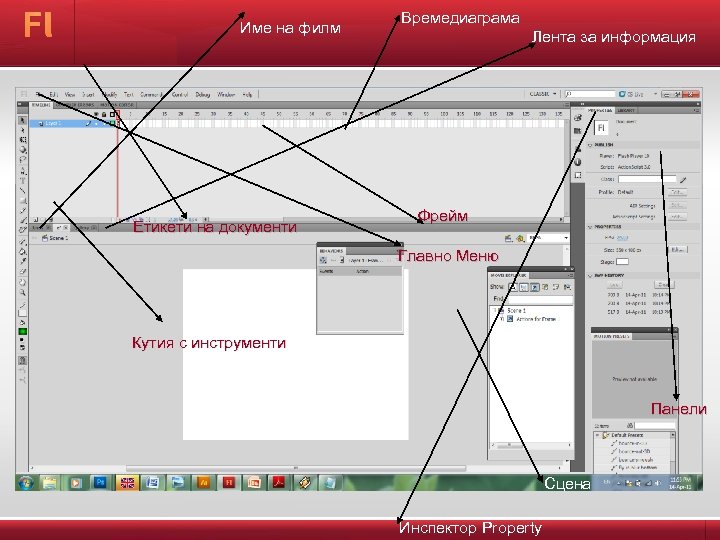Select the Bone tool

[22, 242]
